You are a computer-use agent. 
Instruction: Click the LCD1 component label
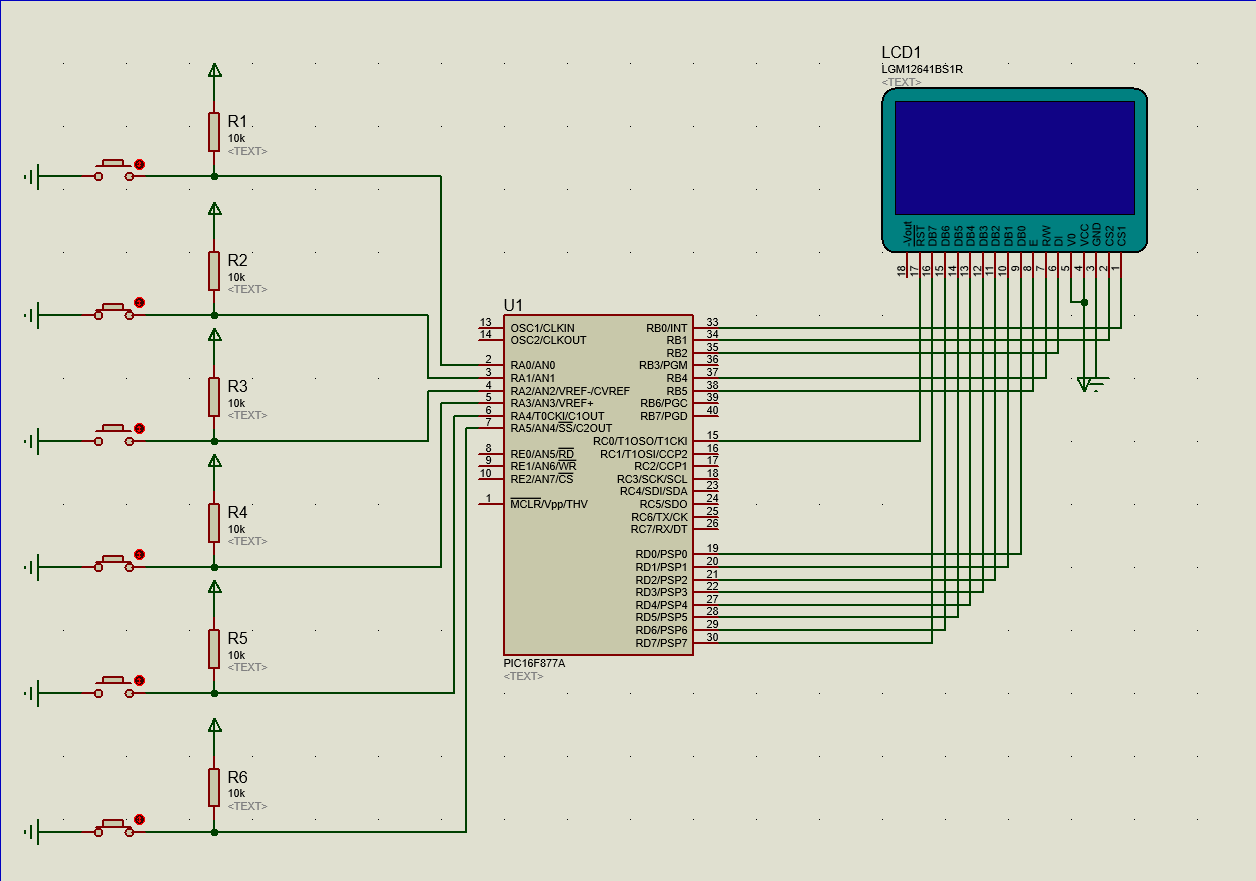901,53
